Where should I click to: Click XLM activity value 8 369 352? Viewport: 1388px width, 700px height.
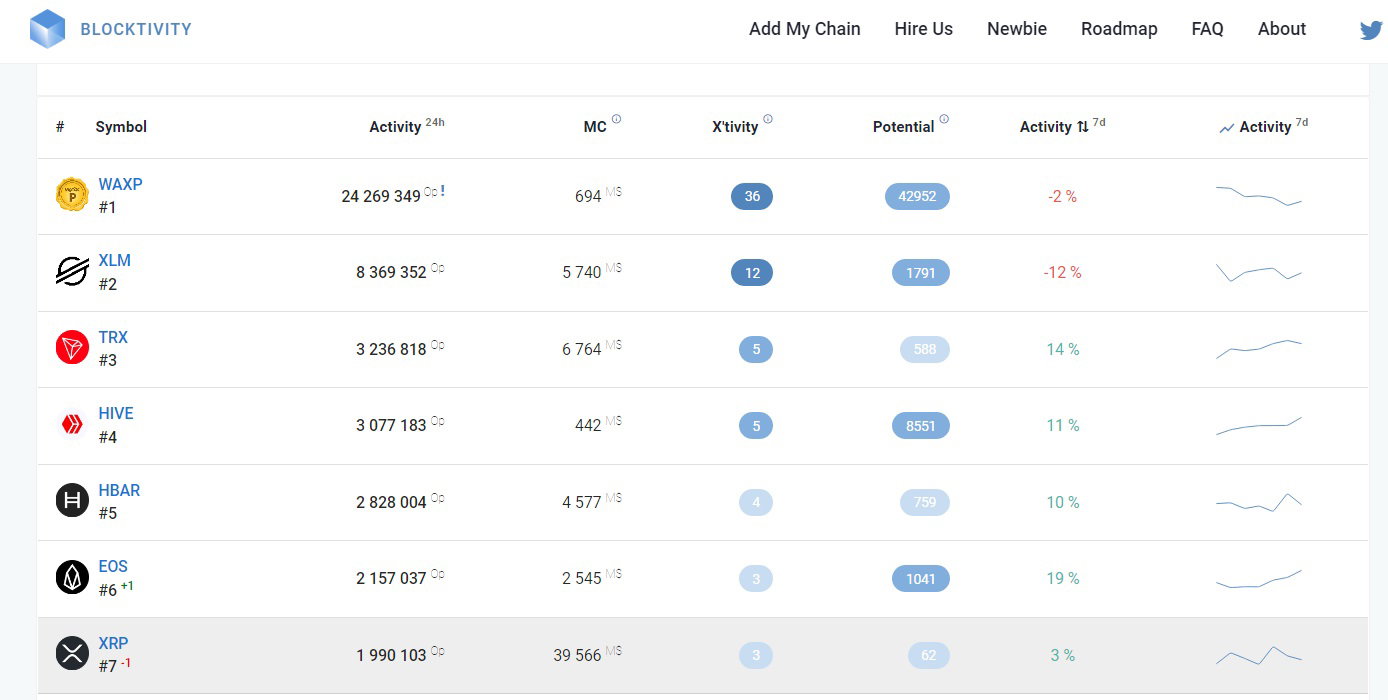tap(391, 272)
